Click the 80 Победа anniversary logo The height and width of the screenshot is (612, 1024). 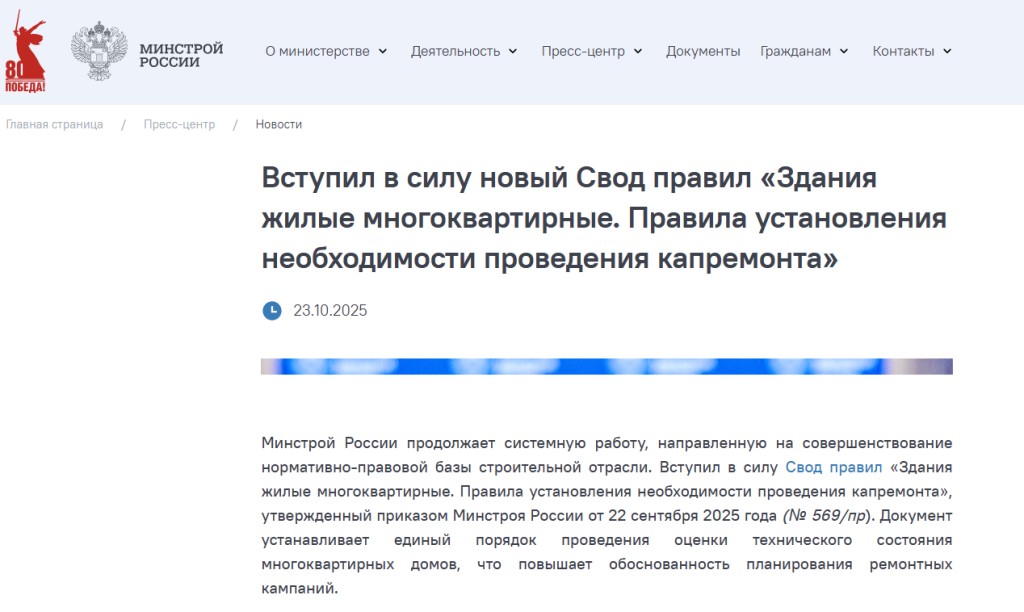[x=27, y=51]
